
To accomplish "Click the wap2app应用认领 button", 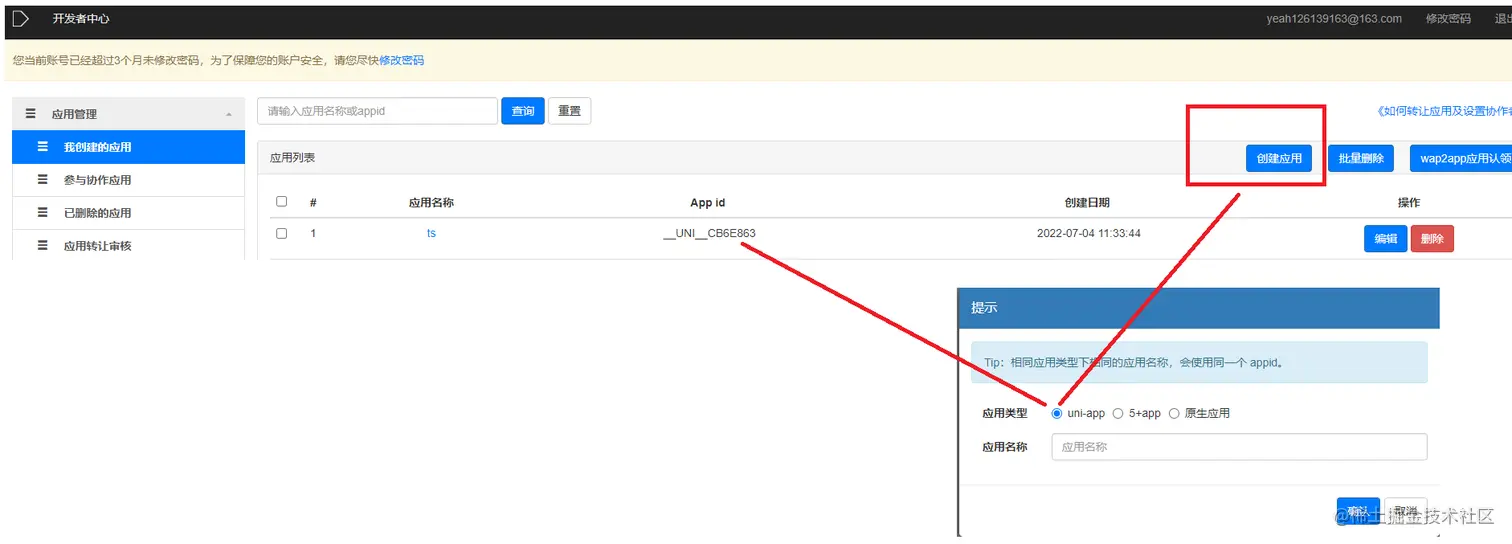I will click(1461, 158).
